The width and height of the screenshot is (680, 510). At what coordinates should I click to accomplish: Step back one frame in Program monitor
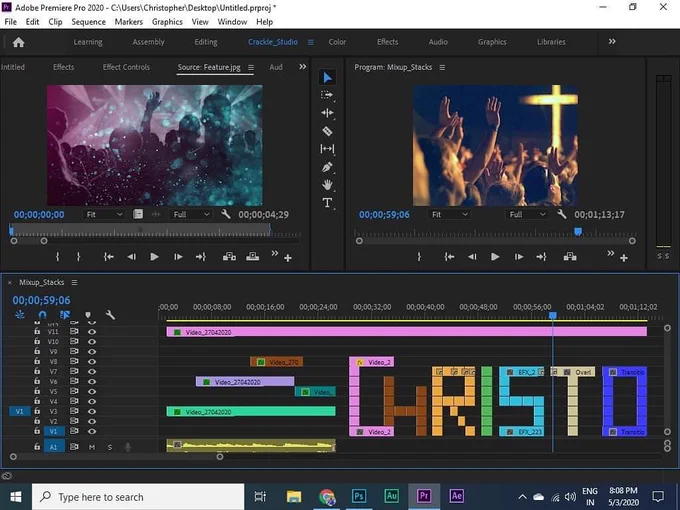[472, 257]
